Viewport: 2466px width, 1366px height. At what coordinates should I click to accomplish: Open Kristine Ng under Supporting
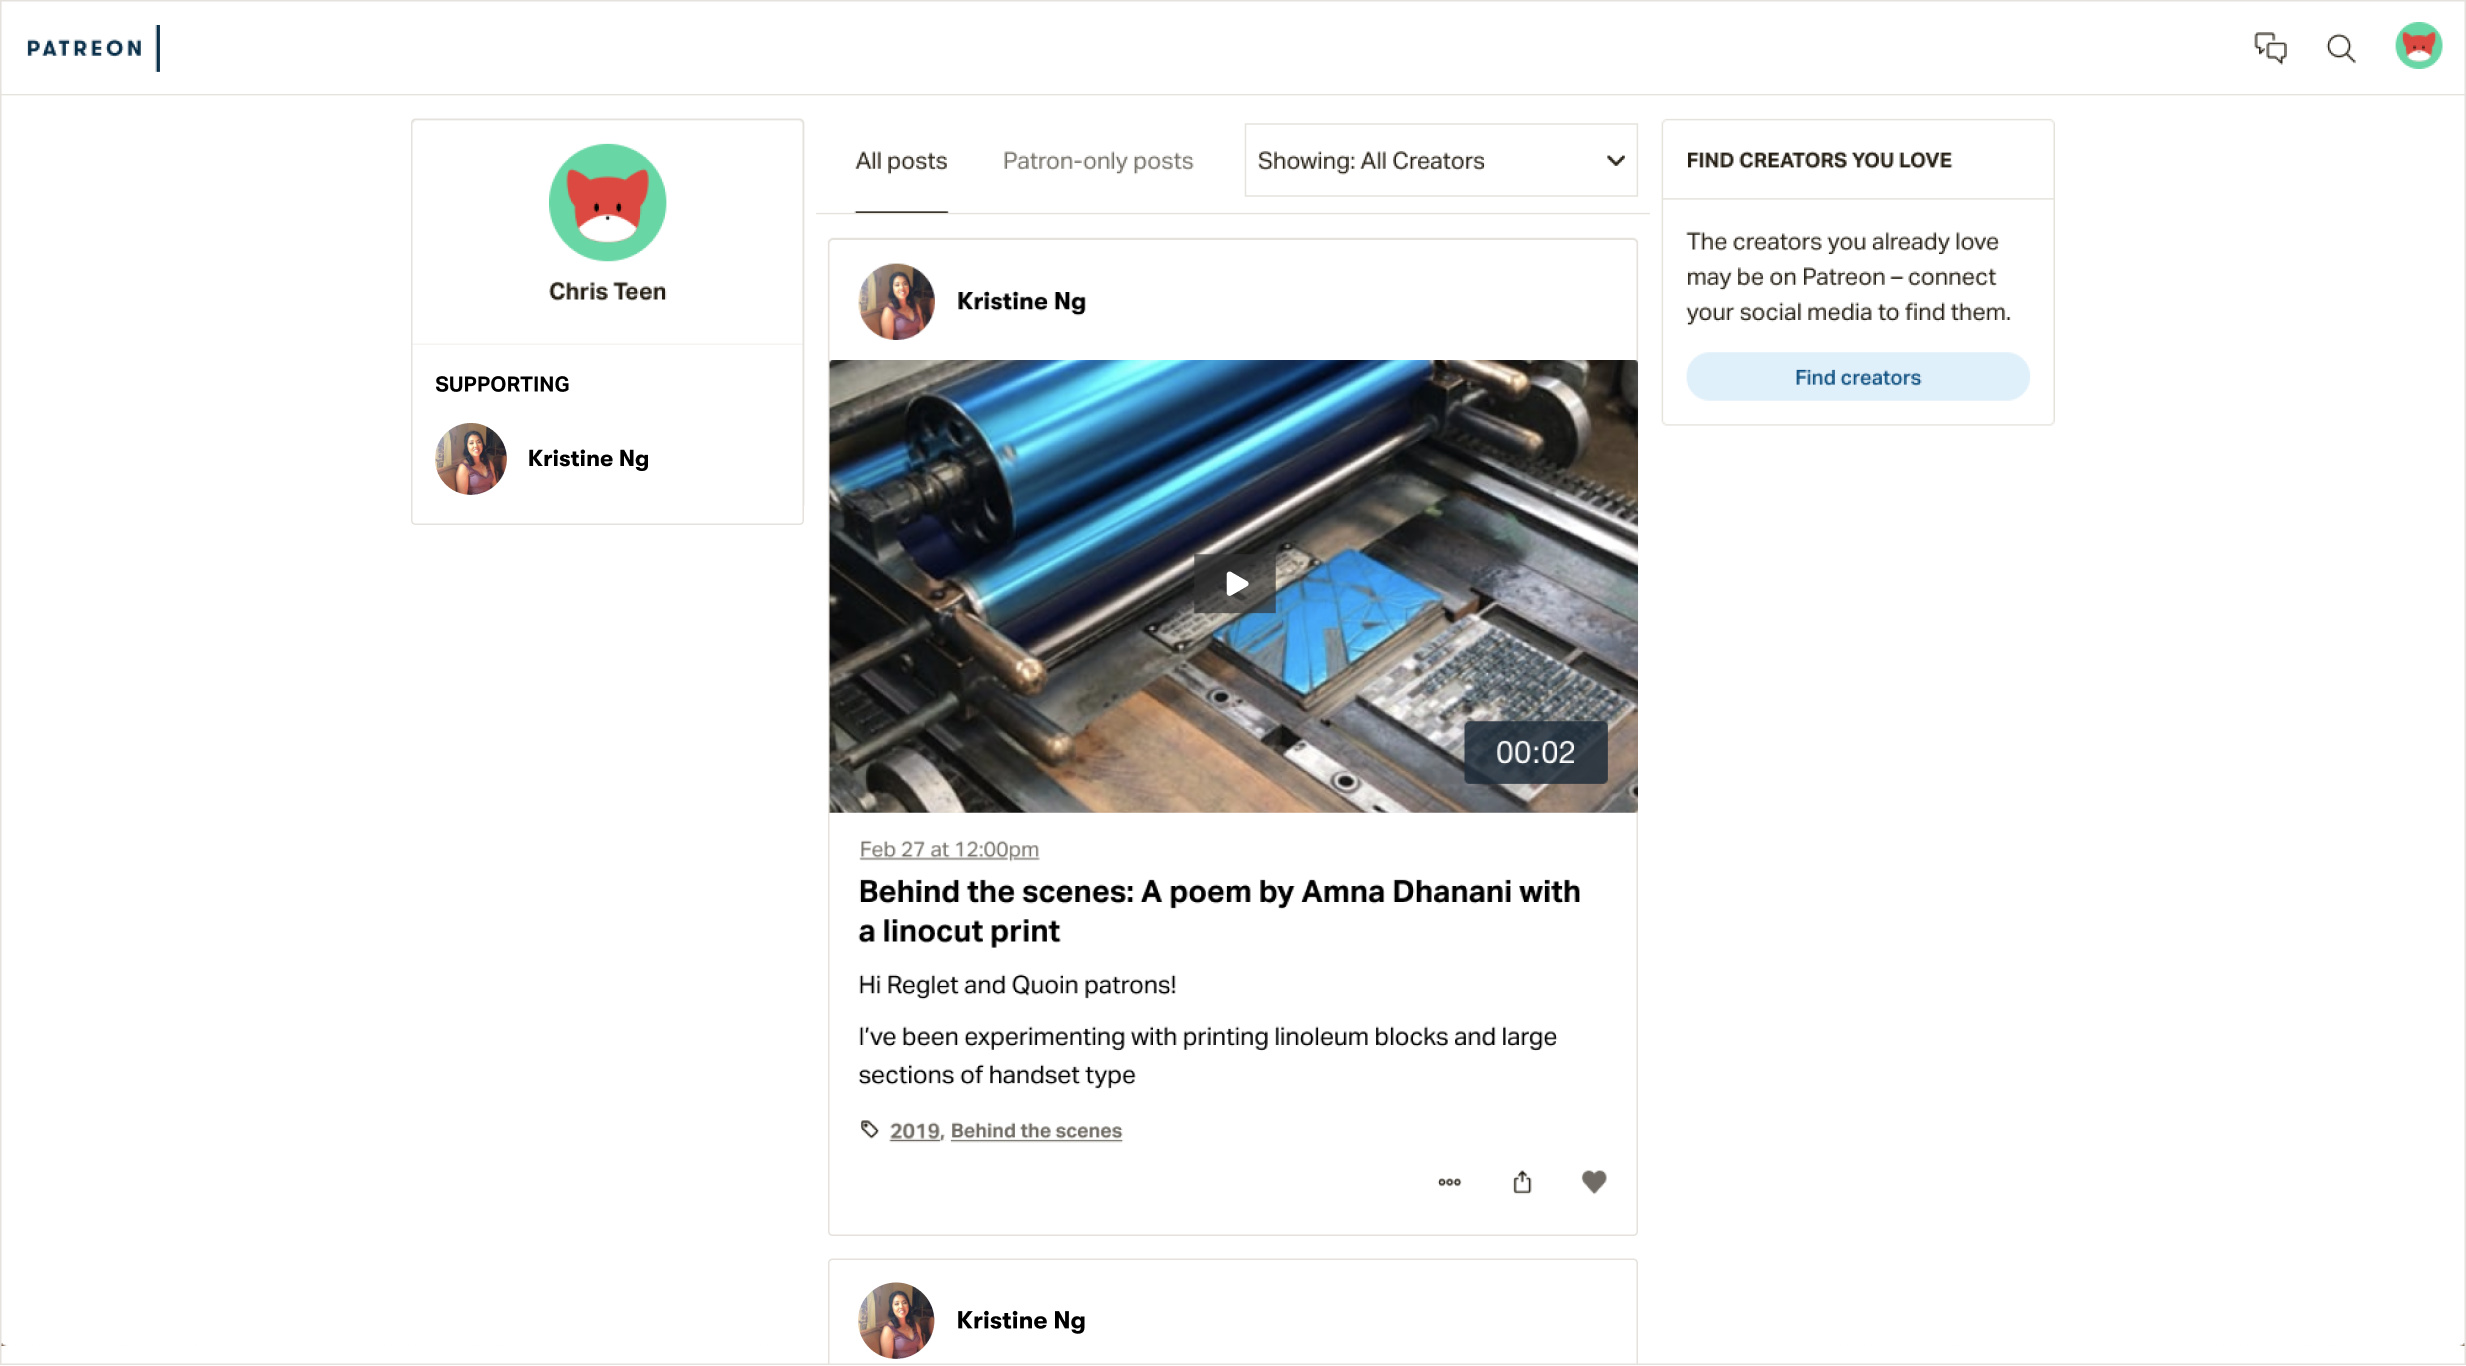[587, 459]
